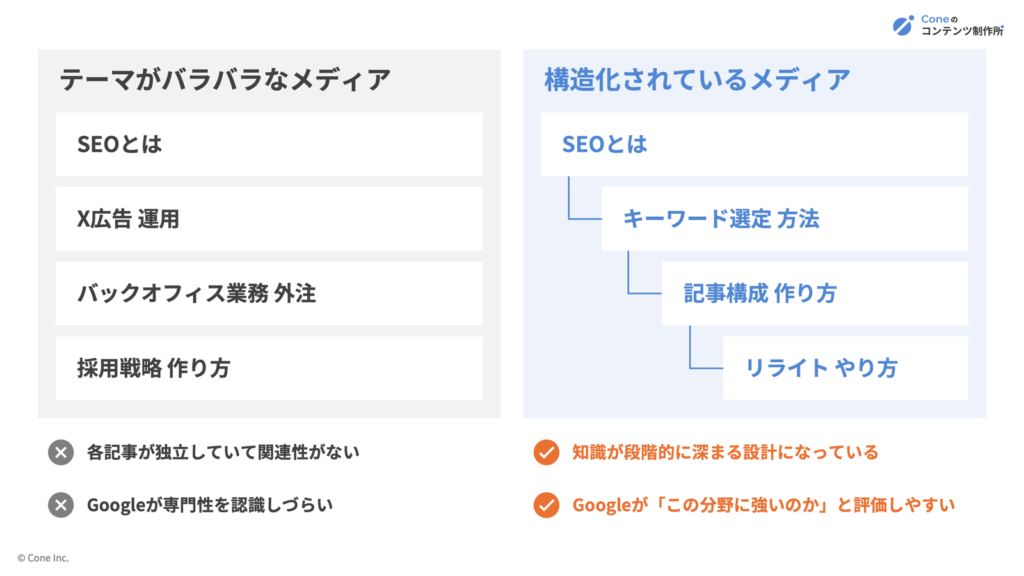Click the connector line leading to キーワード選定 方法
1024x576 pixels.
tap(584, 198)
